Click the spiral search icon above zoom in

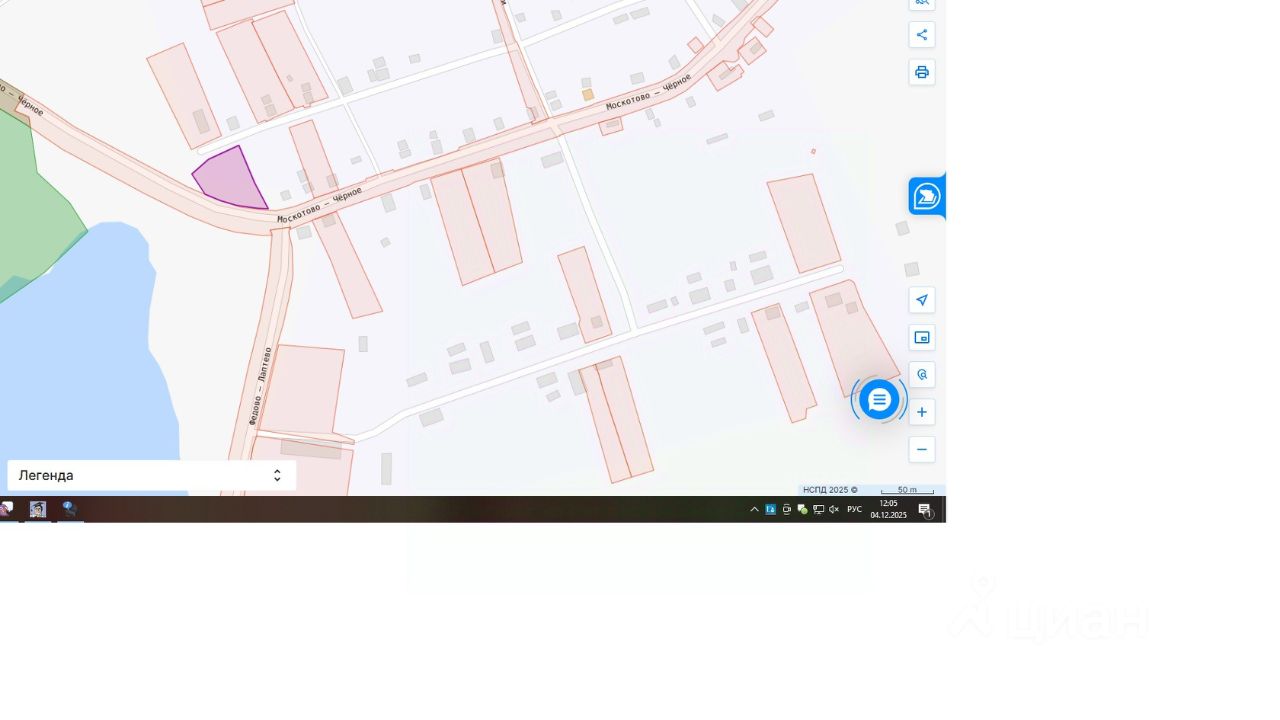click(922, 375)
